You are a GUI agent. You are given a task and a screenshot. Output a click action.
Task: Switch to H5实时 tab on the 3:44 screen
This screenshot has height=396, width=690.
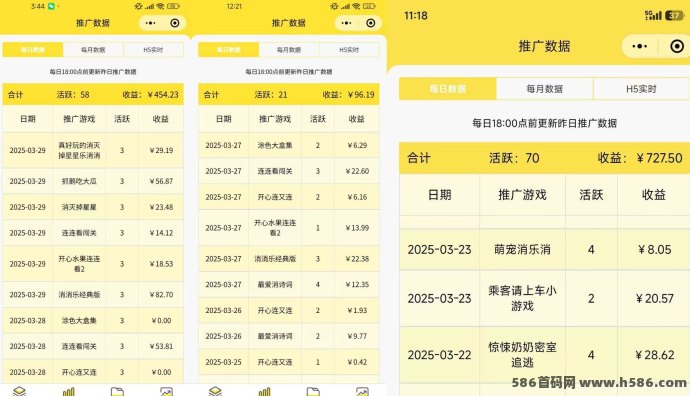pyautogui.click(x=153, y=50)
